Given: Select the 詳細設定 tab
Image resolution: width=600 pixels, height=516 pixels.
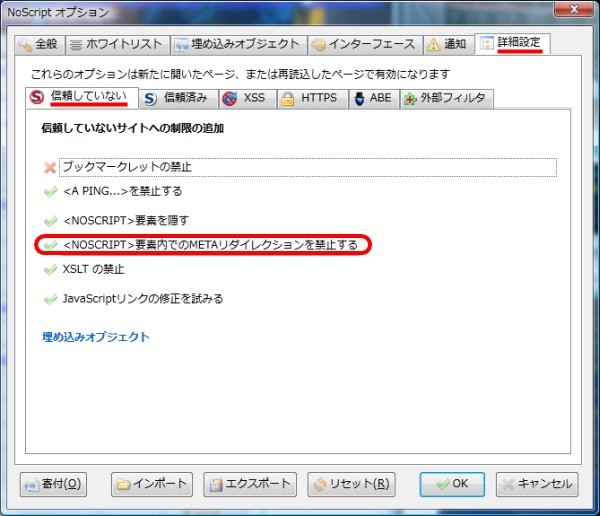Looking at the screenshot, I should 512,43.
